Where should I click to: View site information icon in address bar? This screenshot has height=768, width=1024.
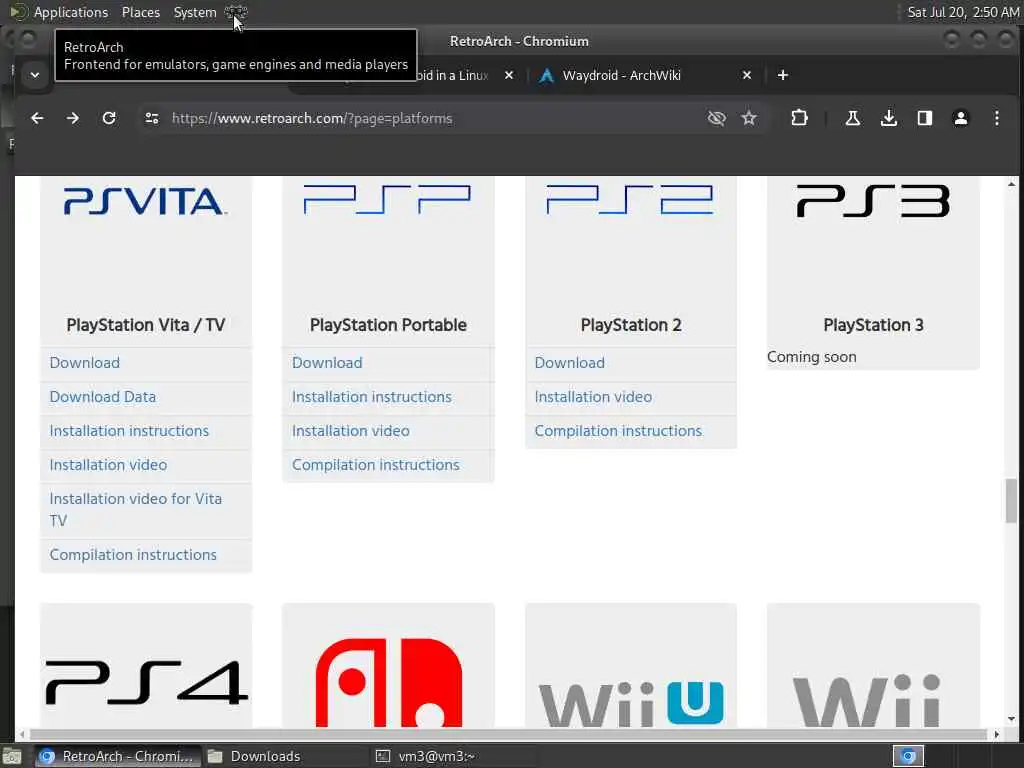point(152,118)
